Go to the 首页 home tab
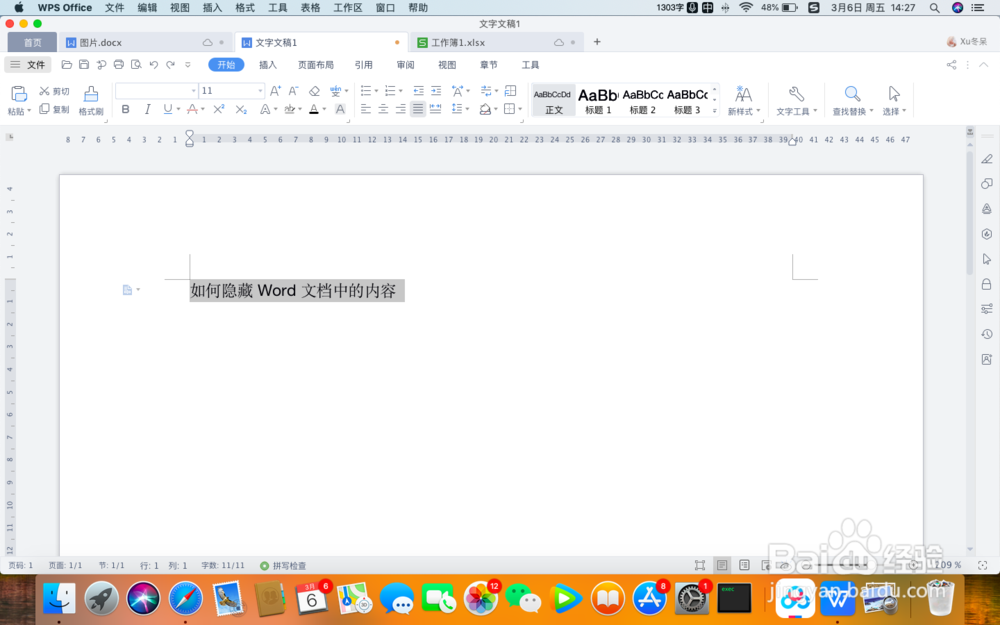 [x=33, y=42]
